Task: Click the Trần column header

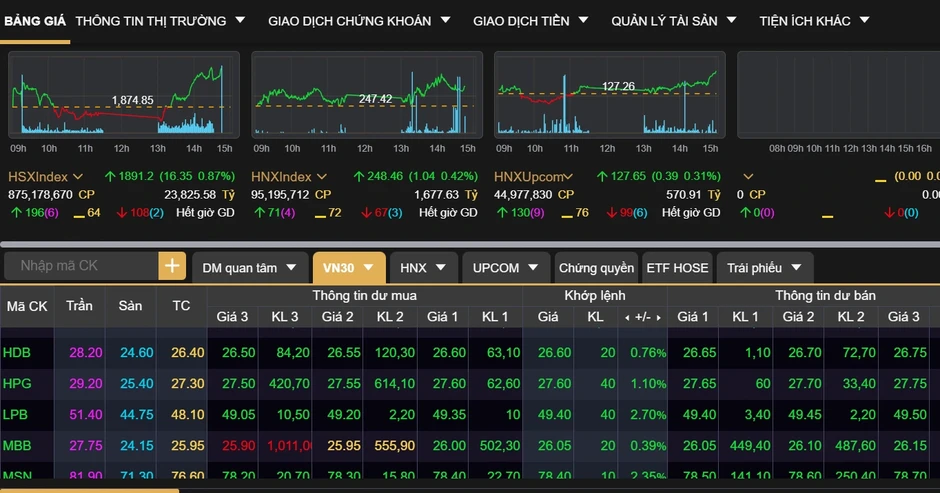Action: coord(79,306)
